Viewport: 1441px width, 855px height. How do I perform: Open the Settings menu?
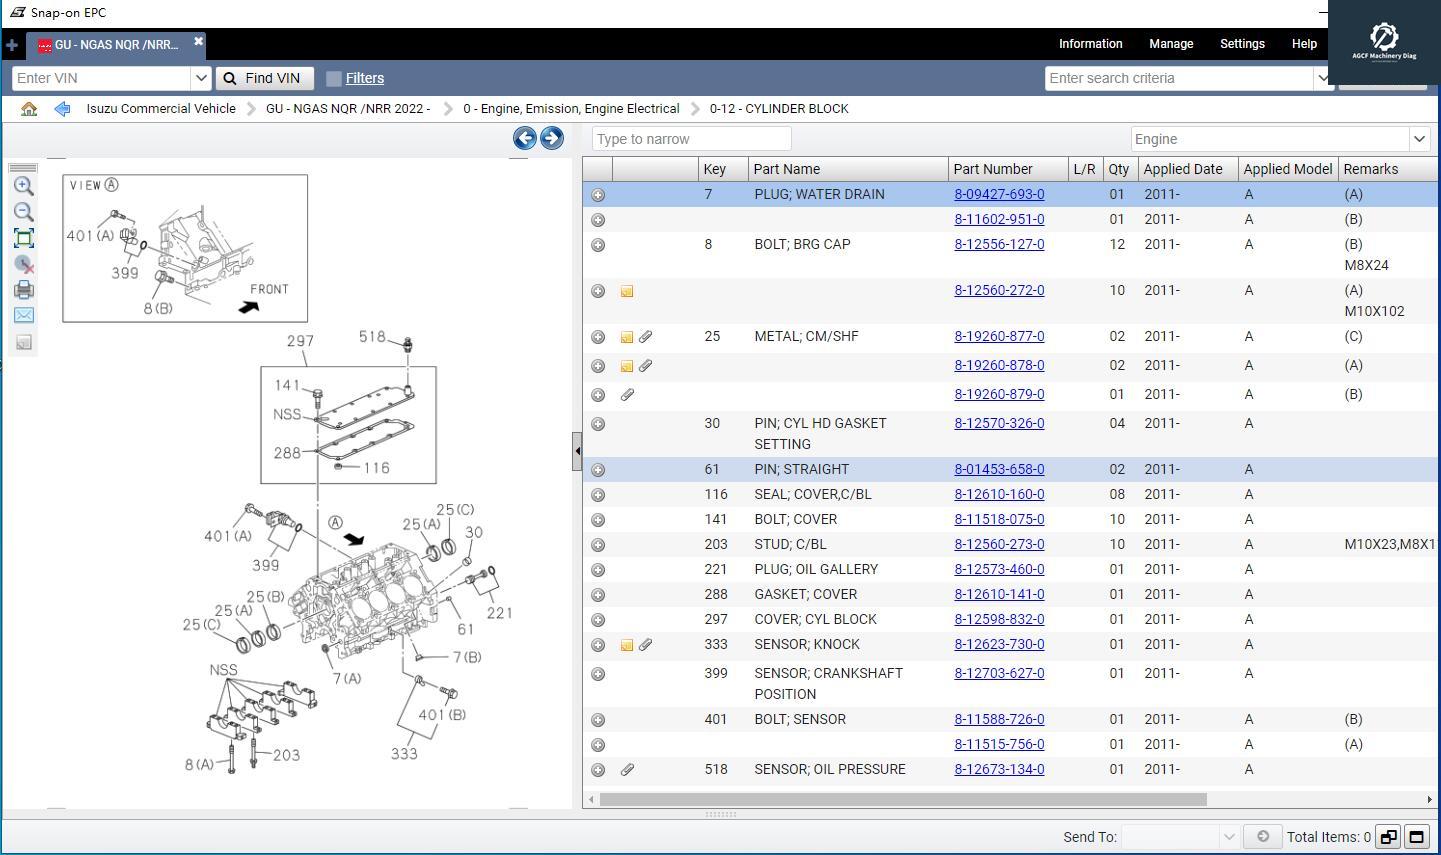click(x=1242, y=44)
